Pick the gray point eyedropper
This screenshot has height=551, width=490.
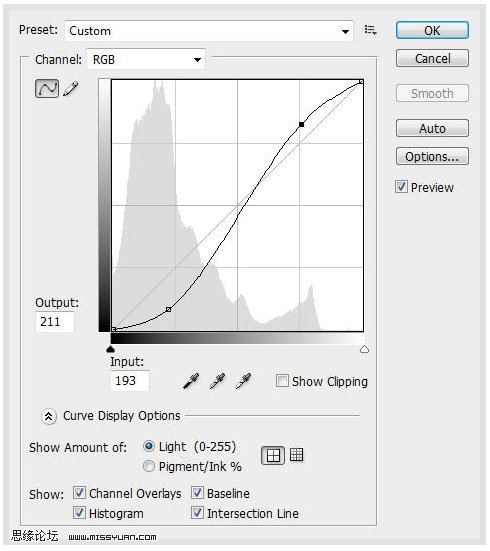[x=217, y=381]
